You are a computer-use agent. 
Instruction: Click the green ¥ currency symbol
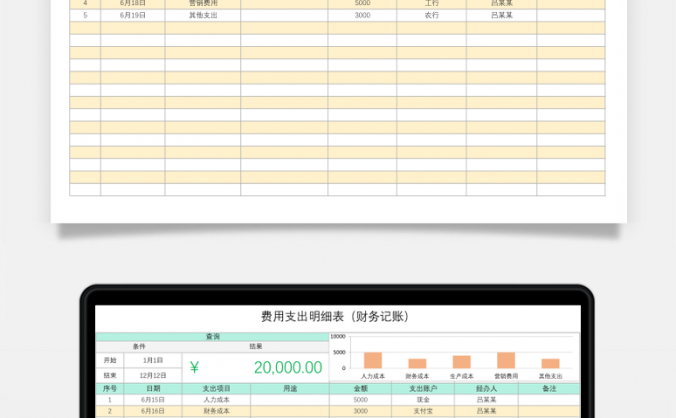pos(194,368)
